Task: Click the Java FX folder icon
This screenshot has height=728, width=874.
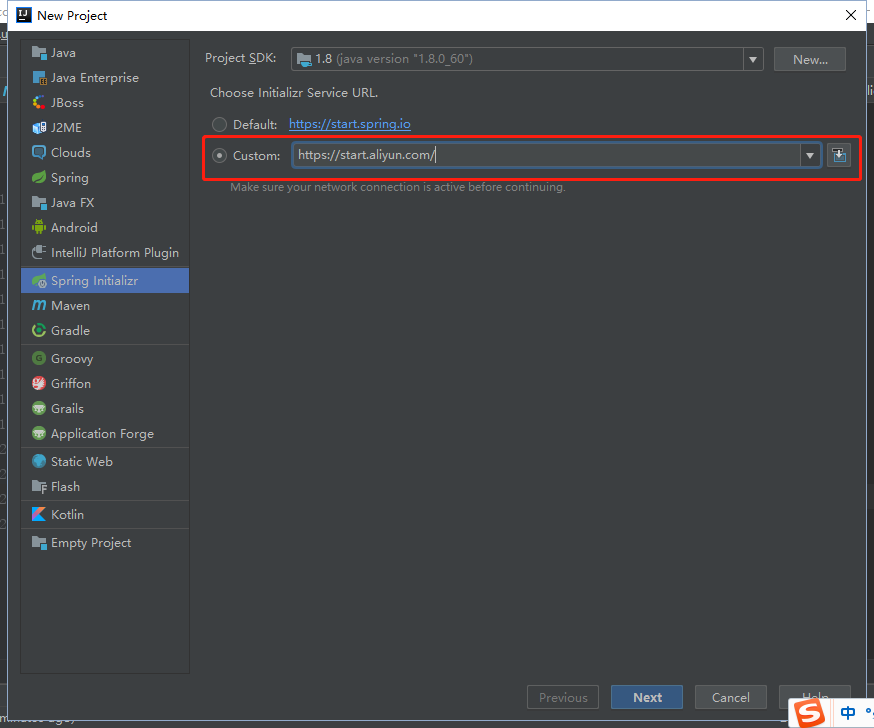Action: (x=39, y=202)
